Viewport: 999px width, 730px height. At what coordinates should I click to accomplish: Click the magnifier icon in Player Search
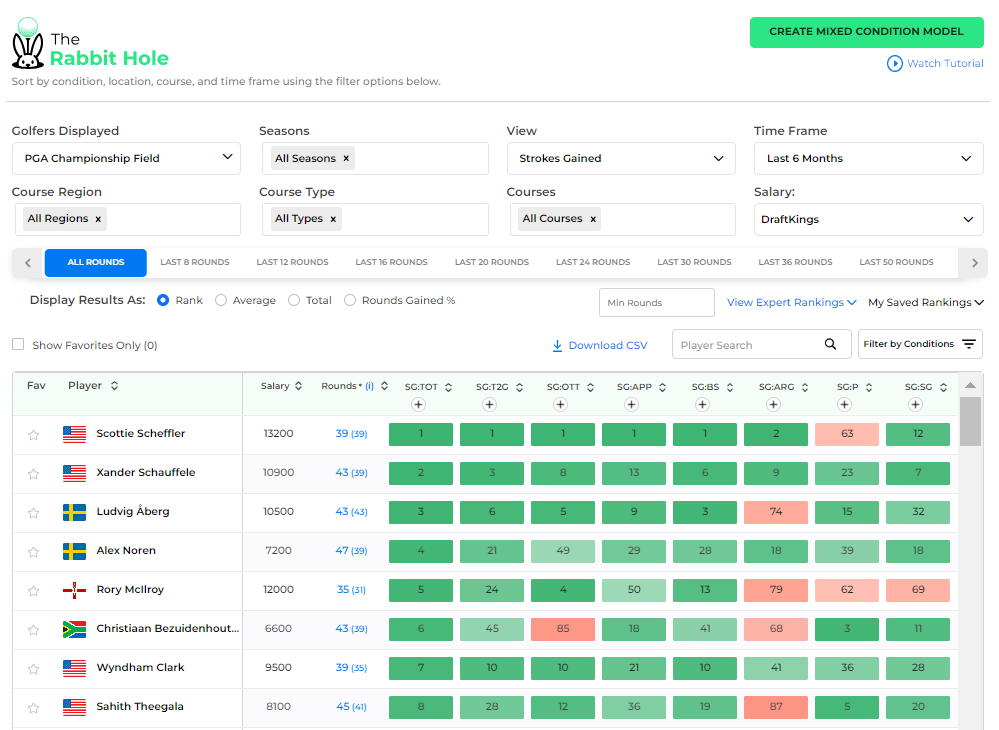830,344
